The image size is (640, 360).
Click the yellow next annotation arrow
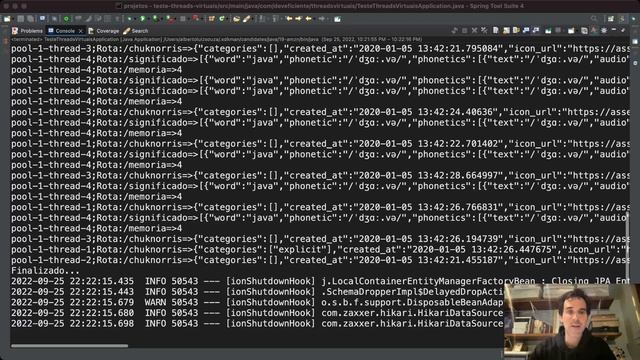298,19
